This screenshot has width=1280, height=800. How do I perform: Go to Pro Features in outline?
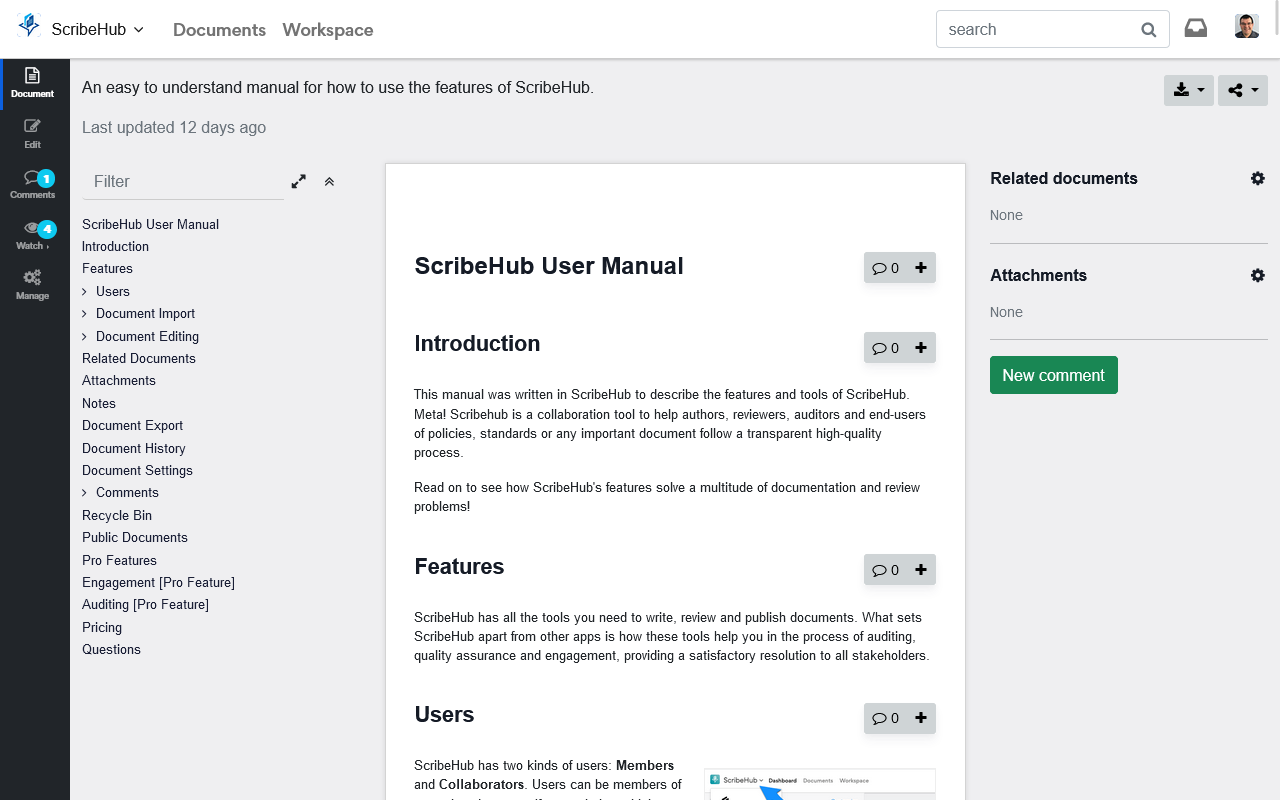(119, 560)
